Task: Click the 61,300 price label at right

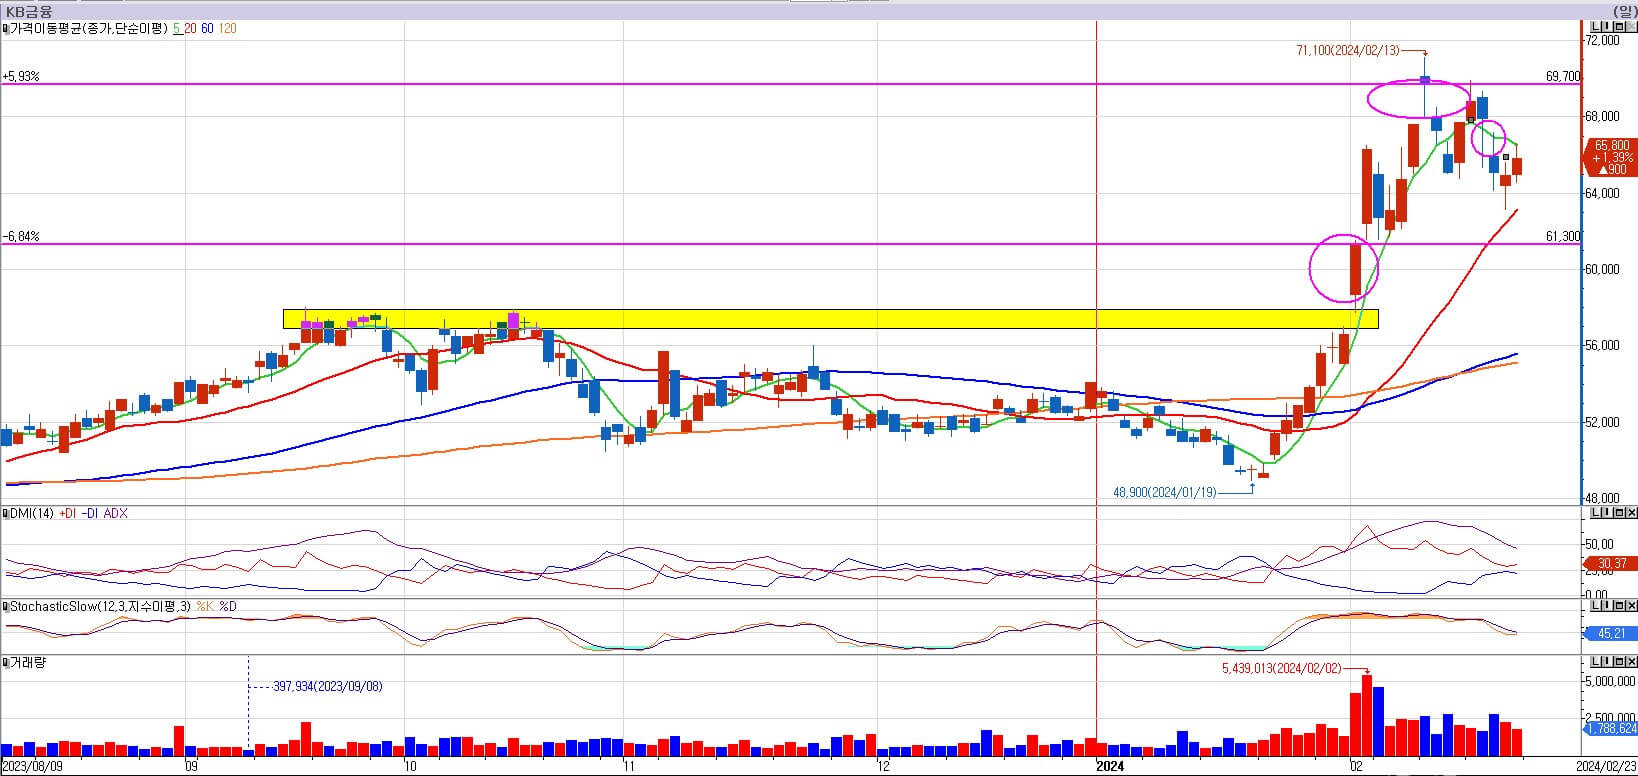Action: coord(1563,236)
